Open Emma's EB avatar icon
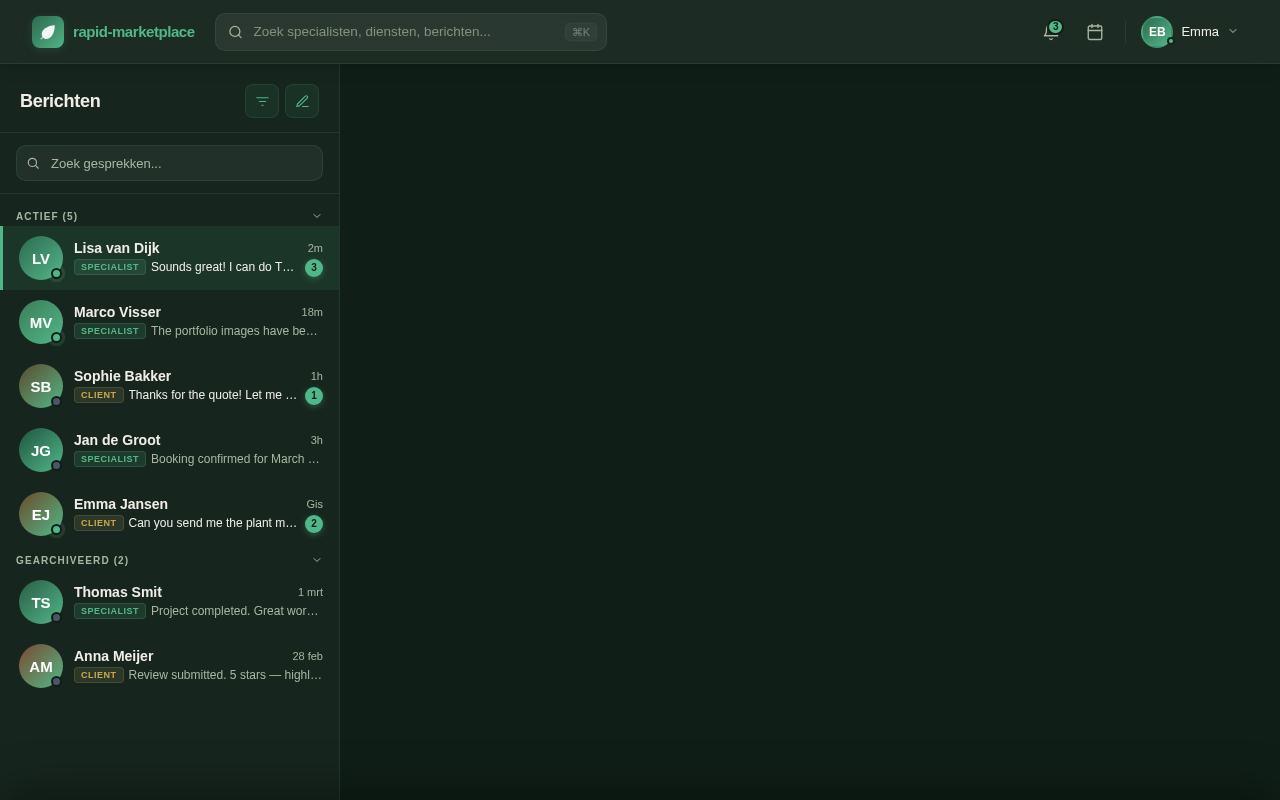The image size is (1280, 800). click(1157, 32)
